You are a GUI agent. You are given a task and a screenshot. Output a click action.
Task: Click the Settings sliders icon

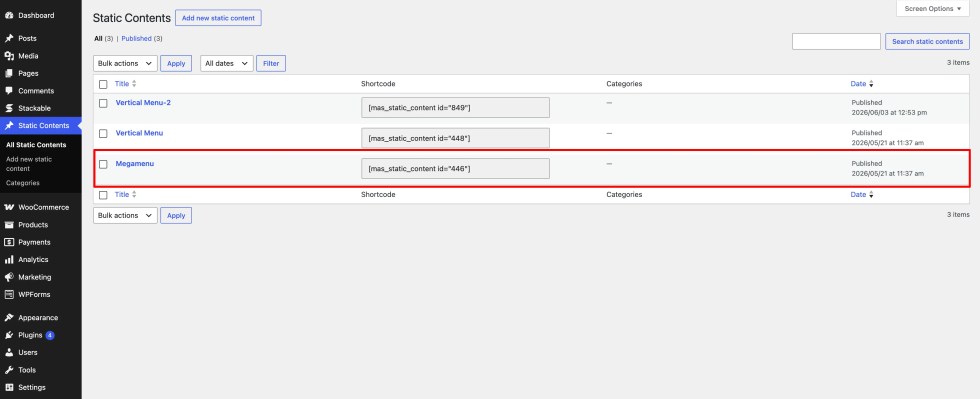(9, 388)
